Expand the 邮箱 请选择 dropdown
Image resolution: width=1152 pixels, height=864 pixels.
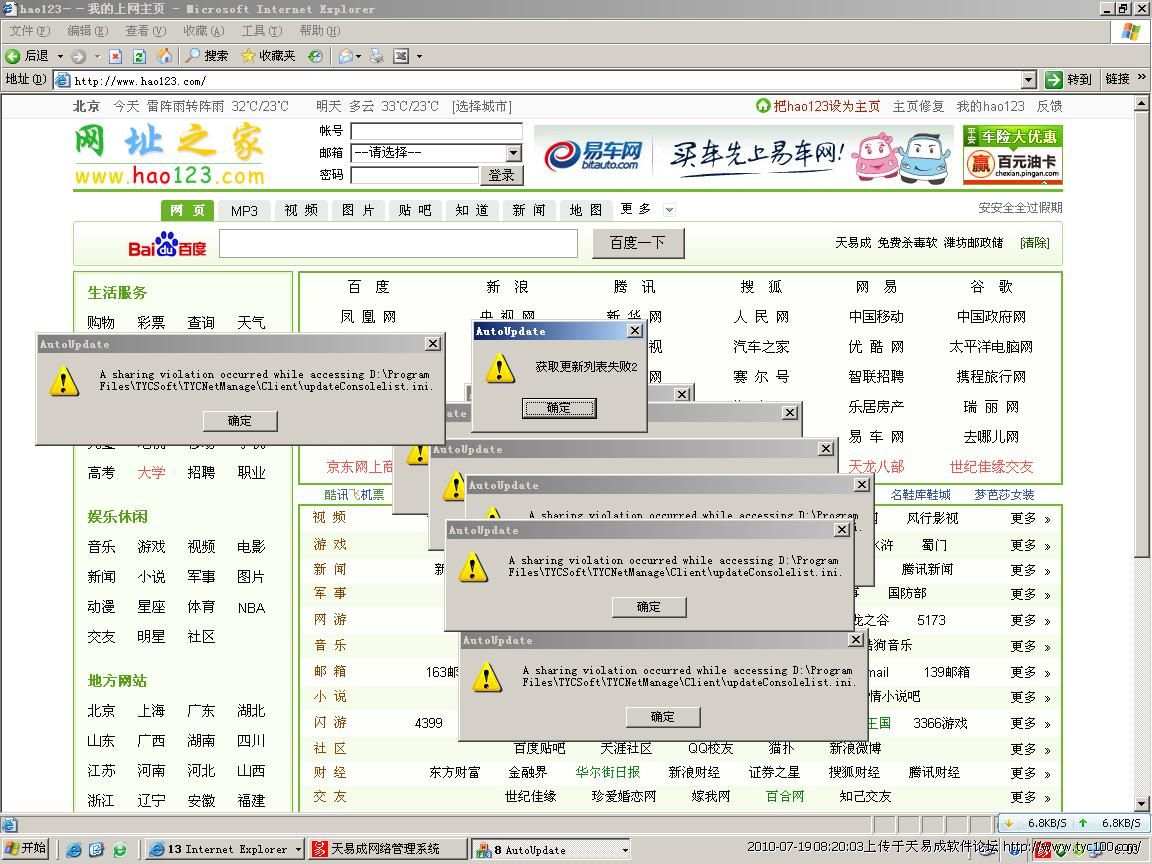(513, 153)
